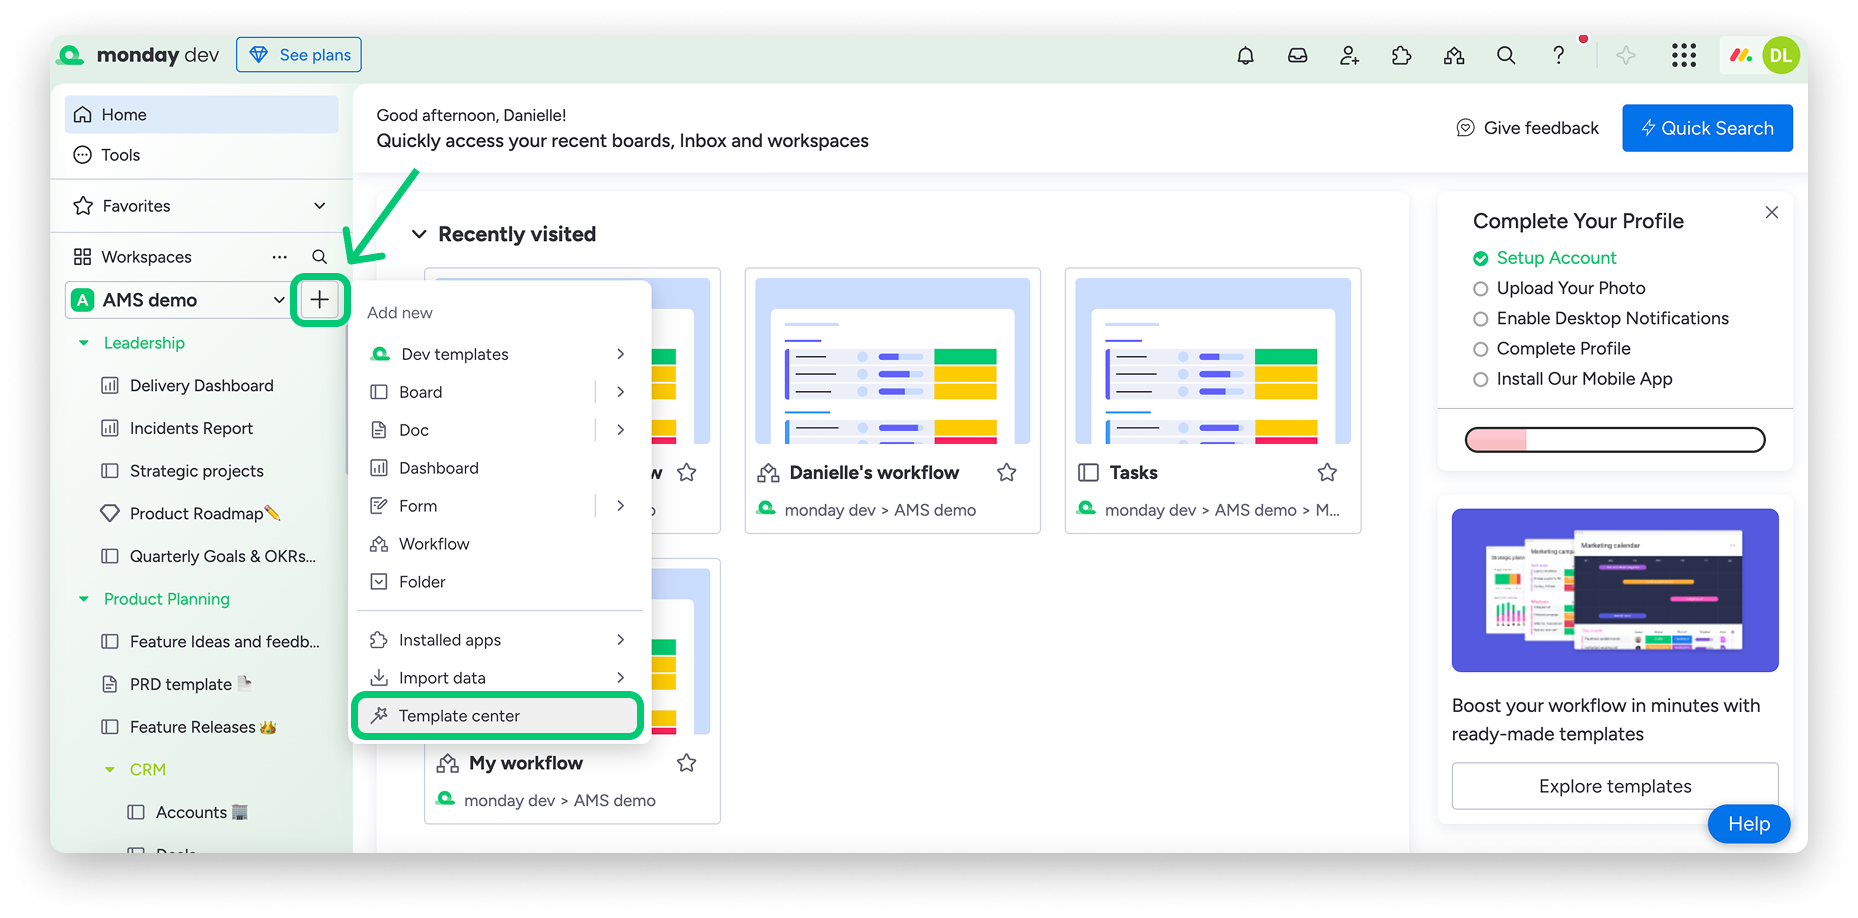The width and height of the screenshot is (1858, 918).
Task: Favorite Danielle's workflow with the star
Action: (x=1007, y=473)
